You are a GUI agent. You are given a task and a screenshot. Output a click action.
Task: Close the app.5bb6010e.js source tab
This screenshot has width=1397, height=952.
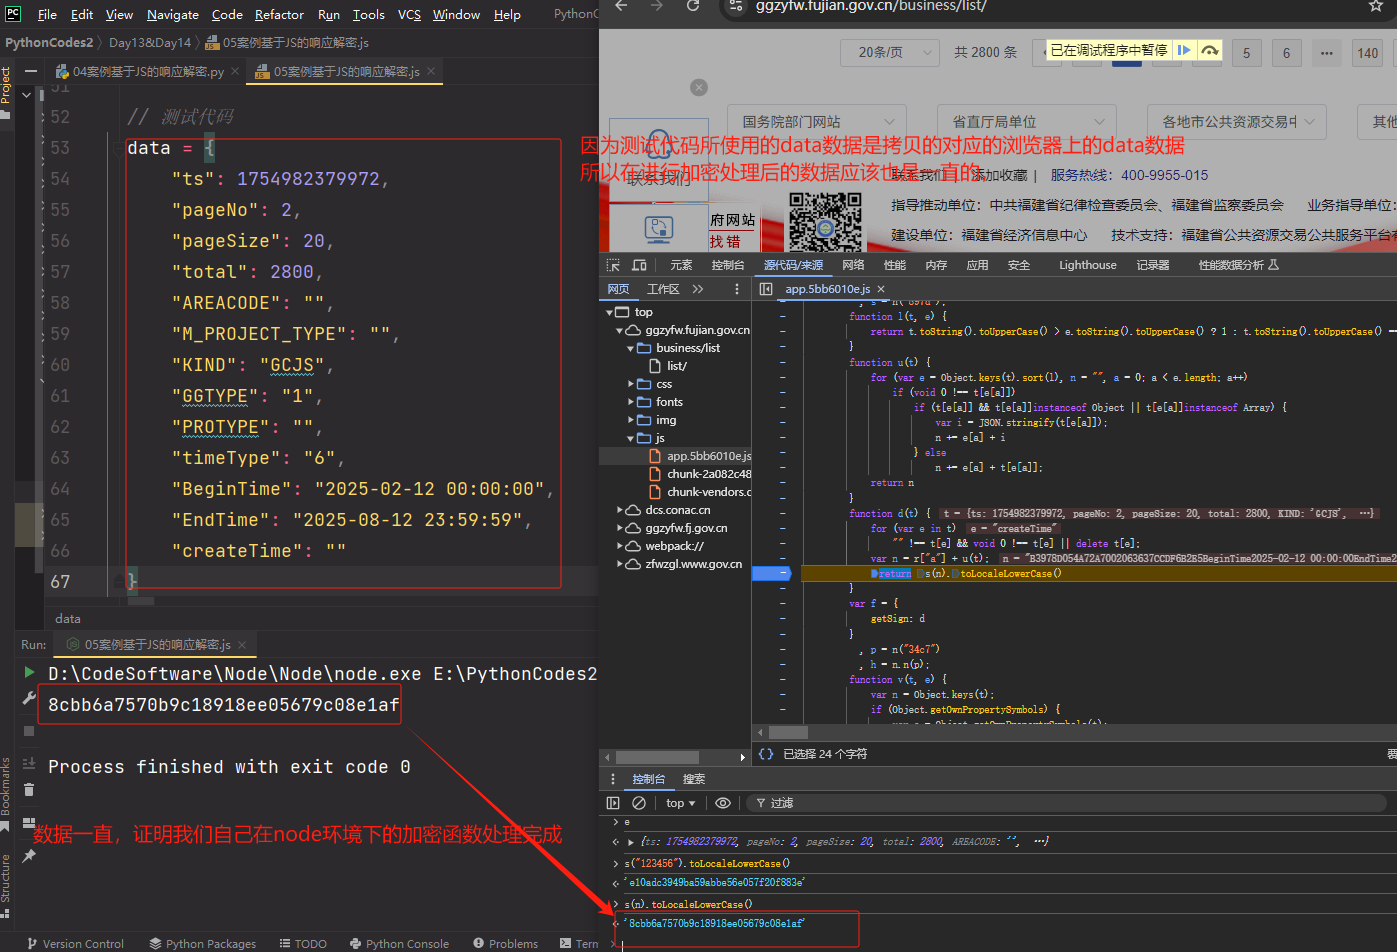pos(881,289)
